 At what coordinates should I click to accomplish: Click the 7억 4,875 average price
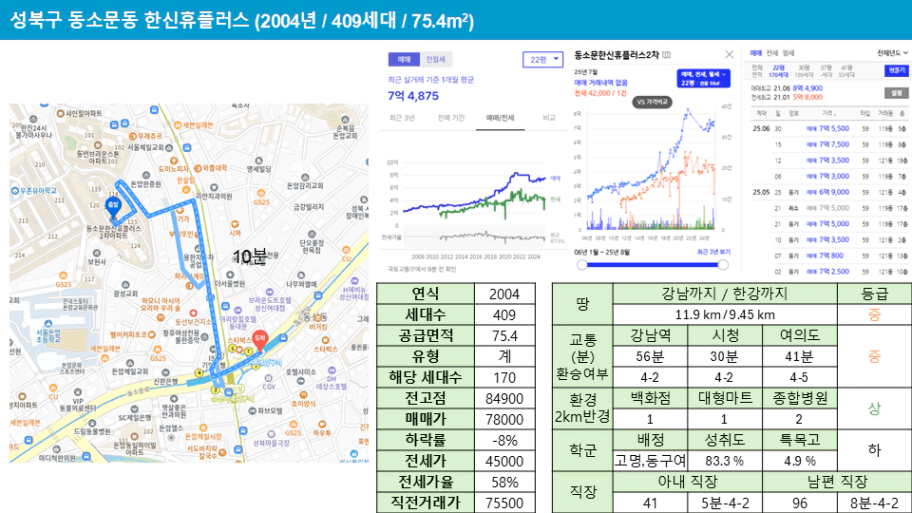tap(414, 96)
